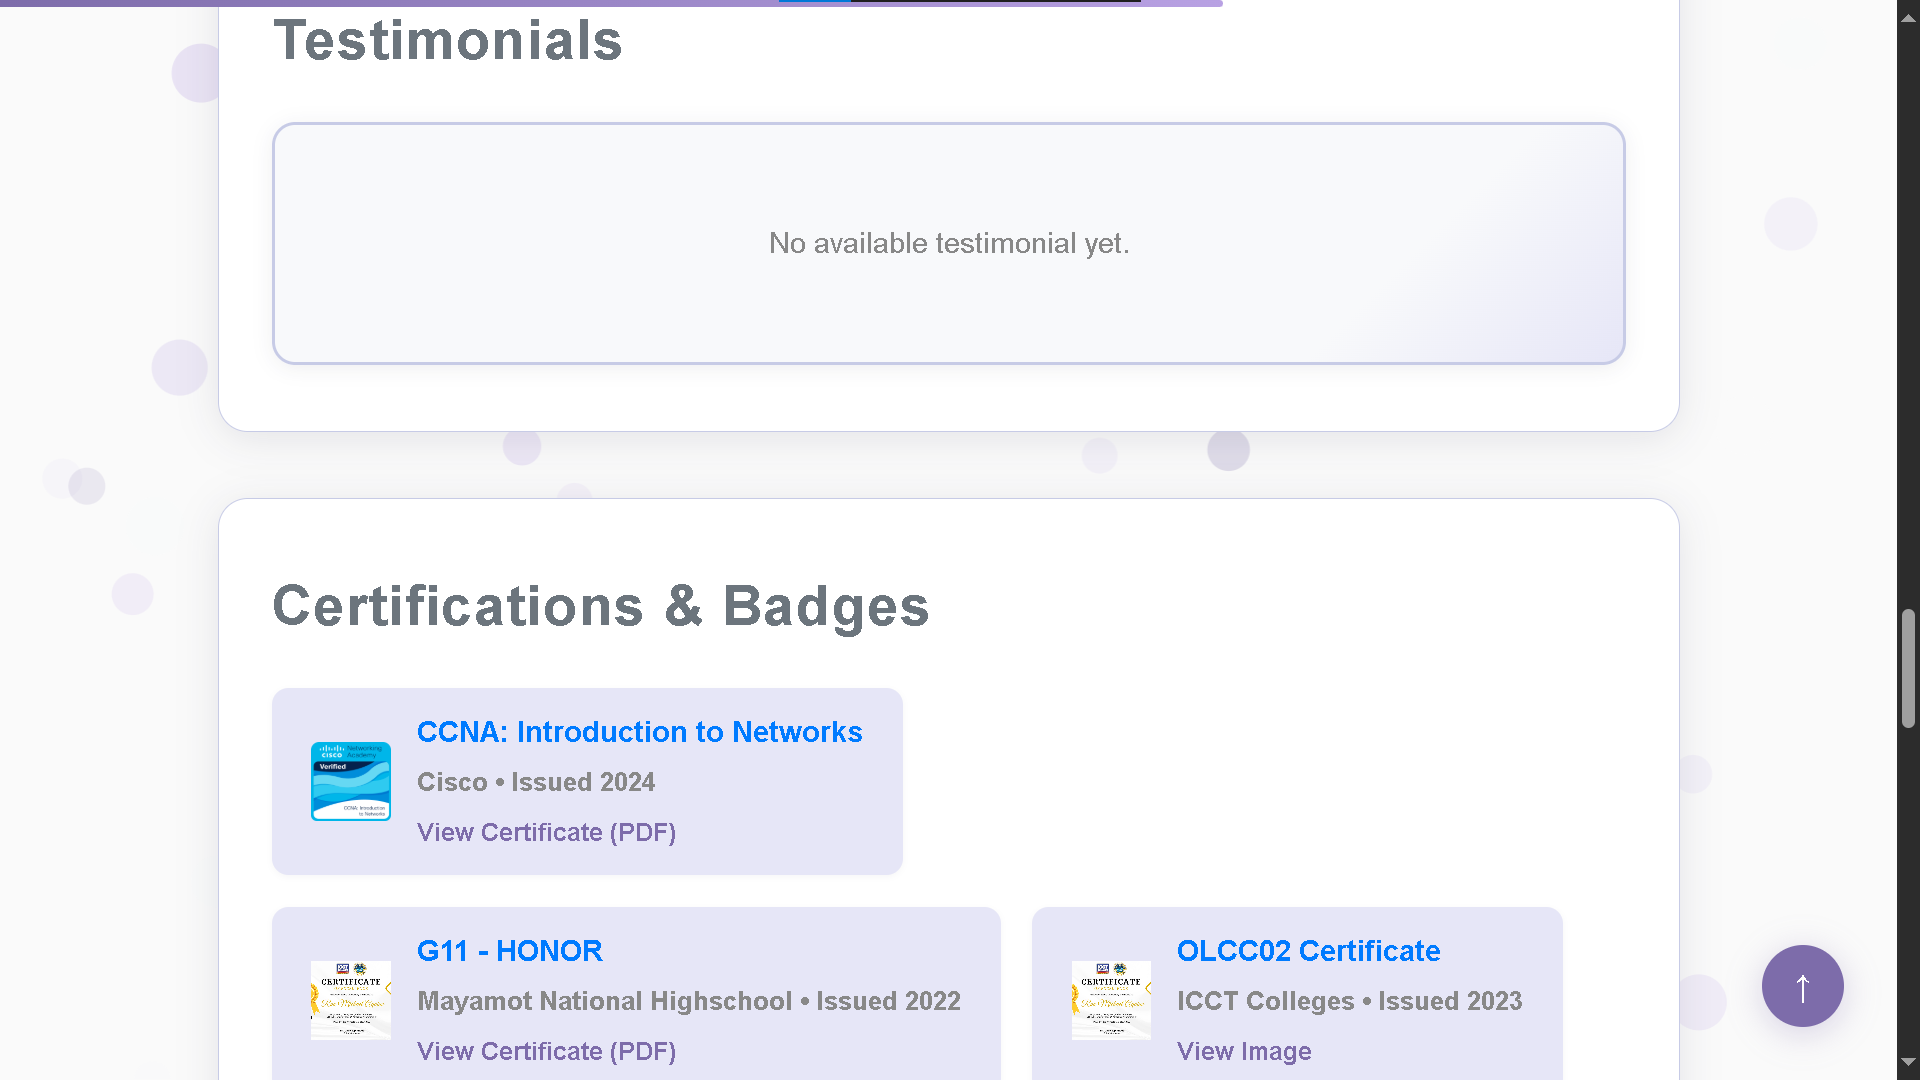Screen dimensions: 1920x1080
Task: View Certificate (PDF) for G11 - HONOR
Action: pos(546,1051)
